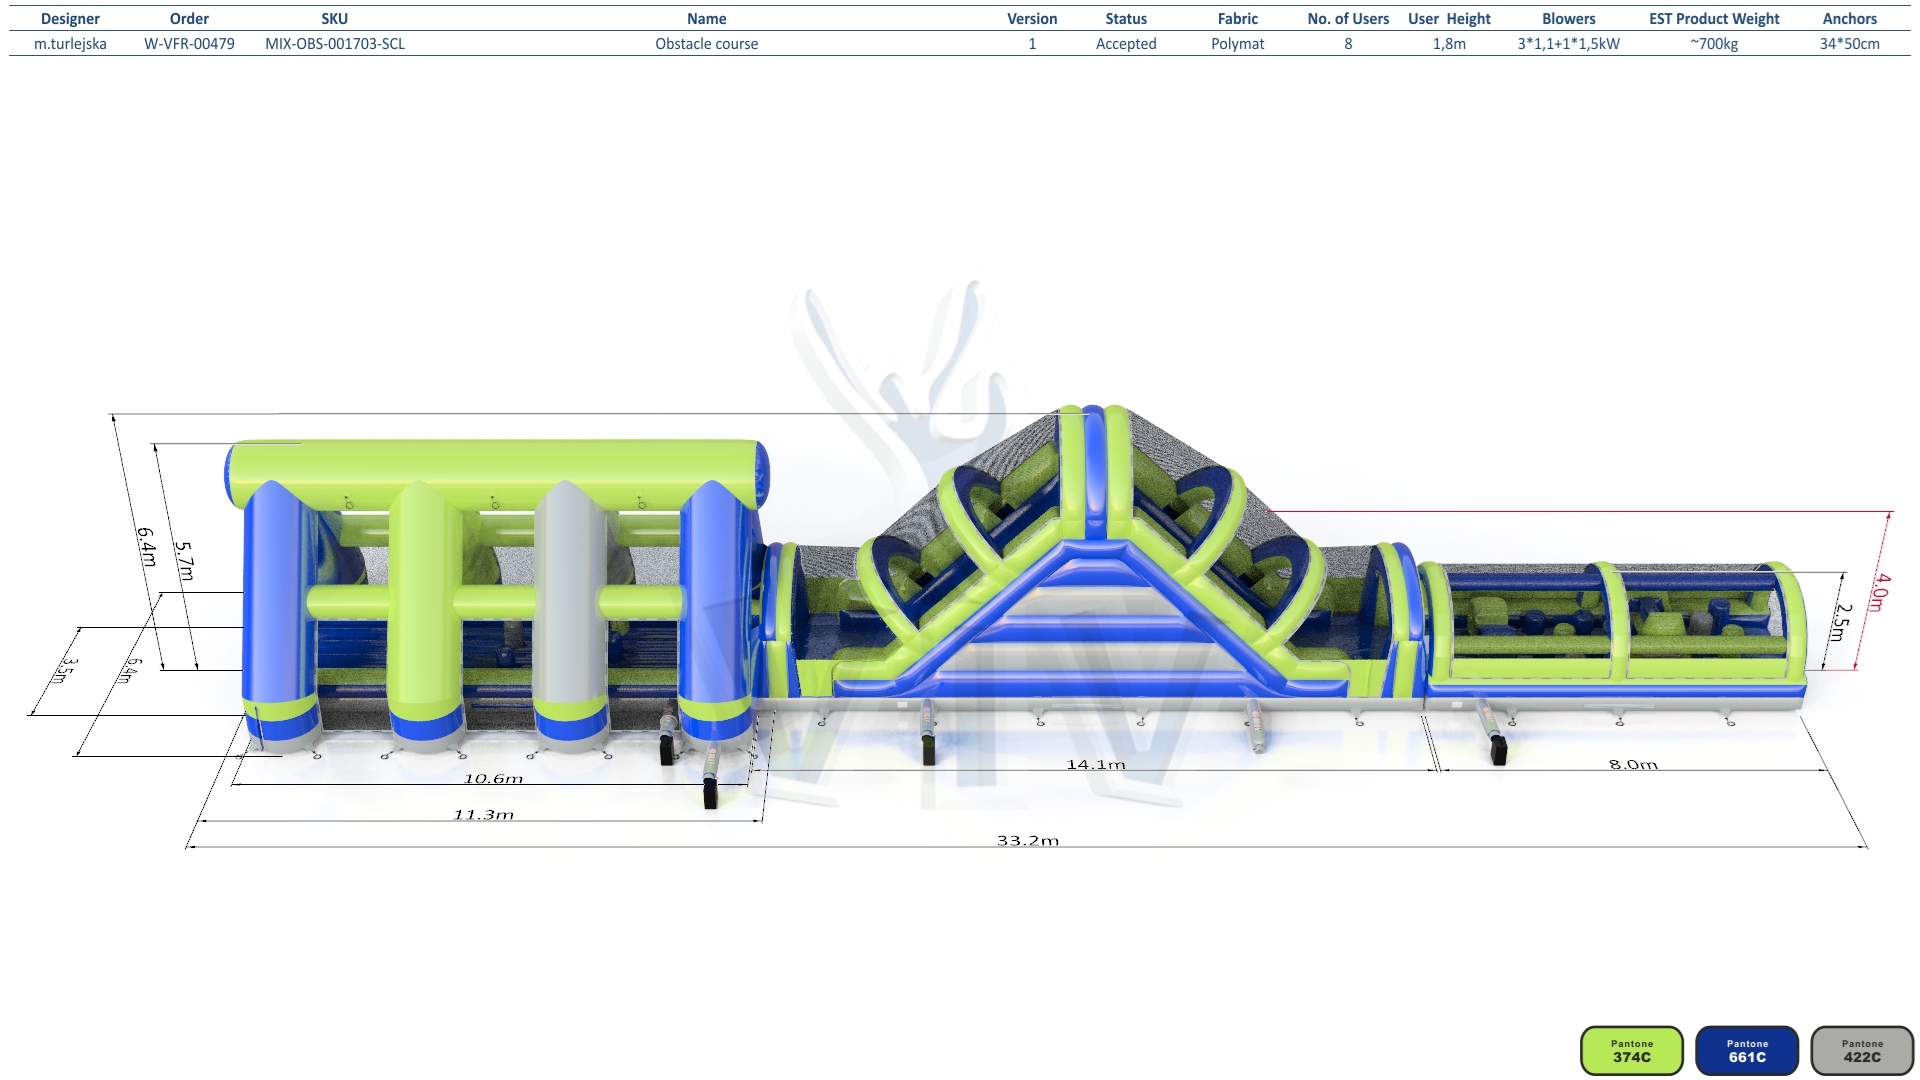Viewport: 1920px width, 1080px height.
Task: Click the Designer column header
Action: click(70, 19)
